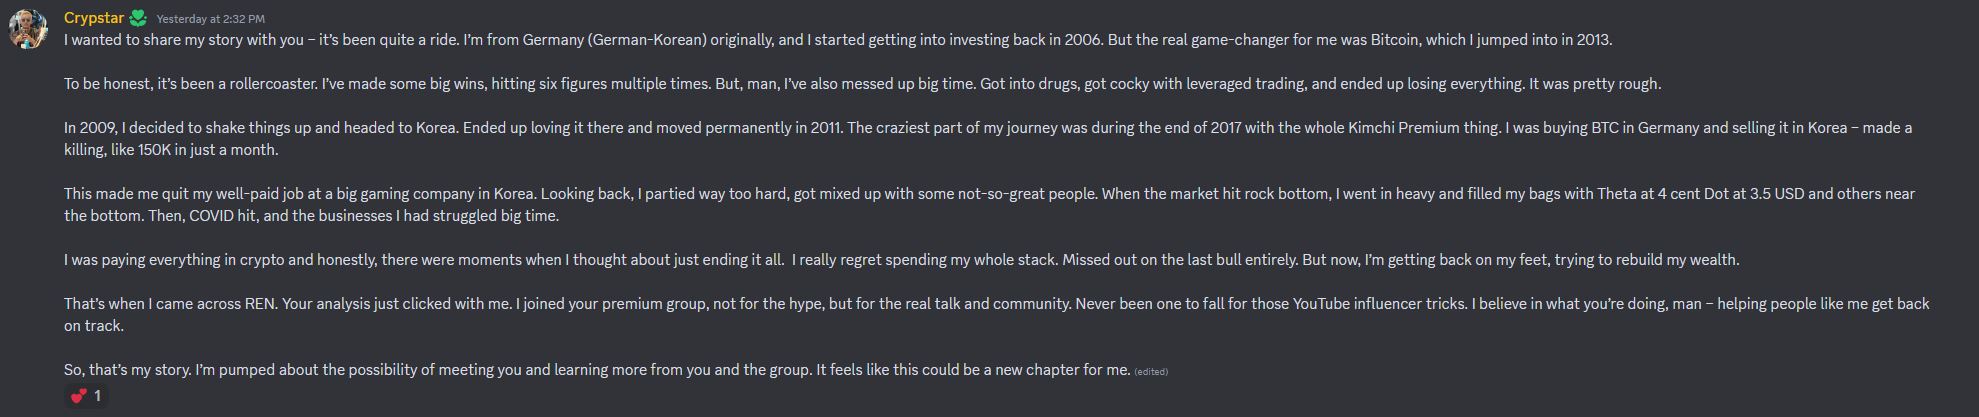Click the small edited label after the message

pos(1151,371)
